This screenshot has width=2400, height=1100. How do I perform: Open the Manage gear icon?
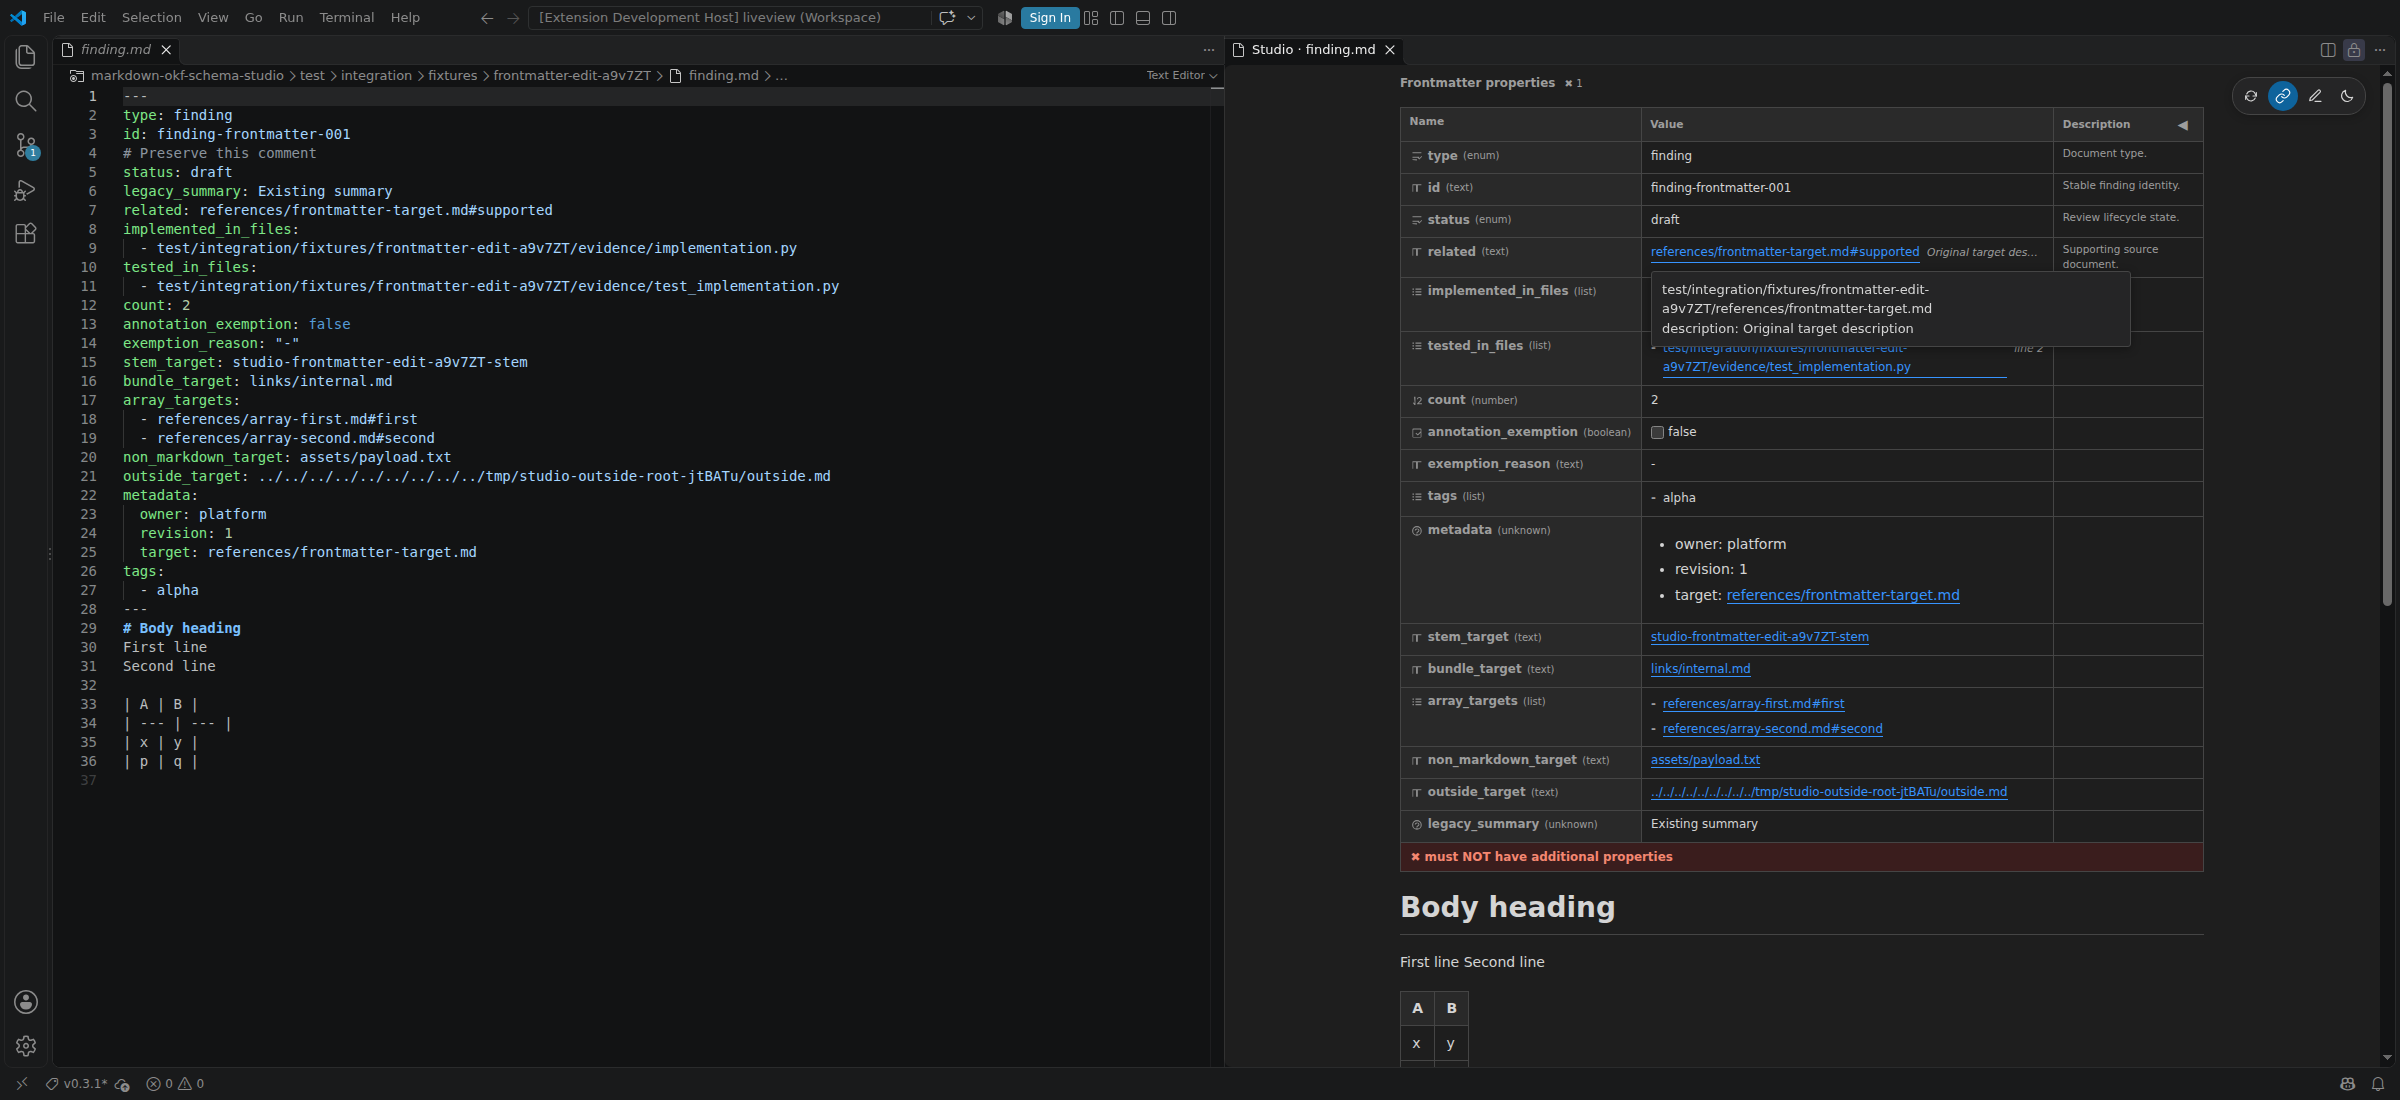click(x=26, y=1046)
